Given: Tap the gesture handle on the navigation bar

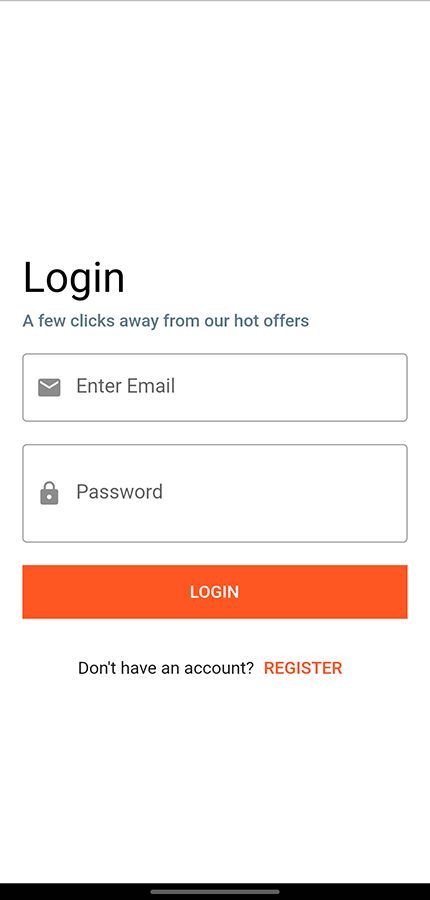Looking at the screenshot, I should tap(215, 891).
